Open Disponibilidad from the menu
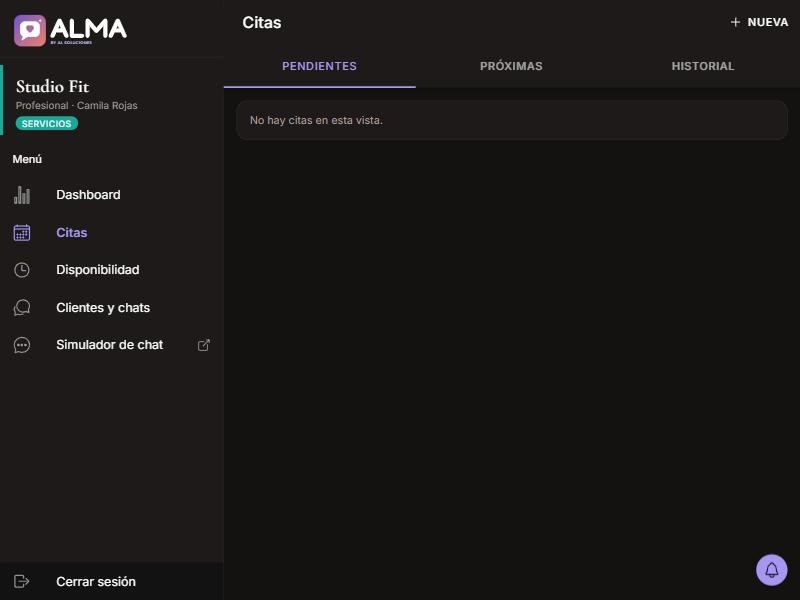The image size is (800, 600). pos(97,270)
